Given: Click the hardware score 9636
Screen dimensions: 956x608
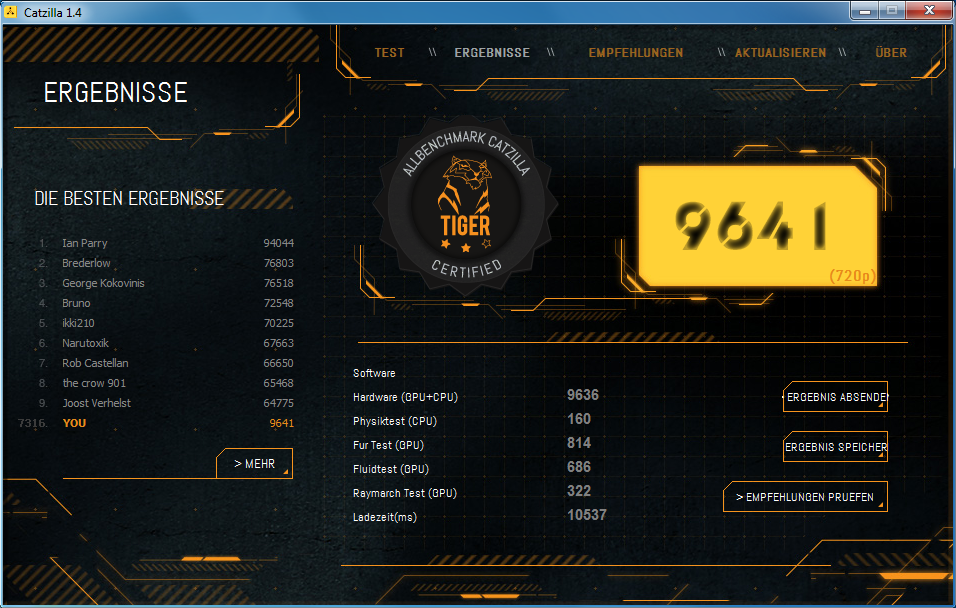Looking at the screenshot, I should tap(583, 395).
